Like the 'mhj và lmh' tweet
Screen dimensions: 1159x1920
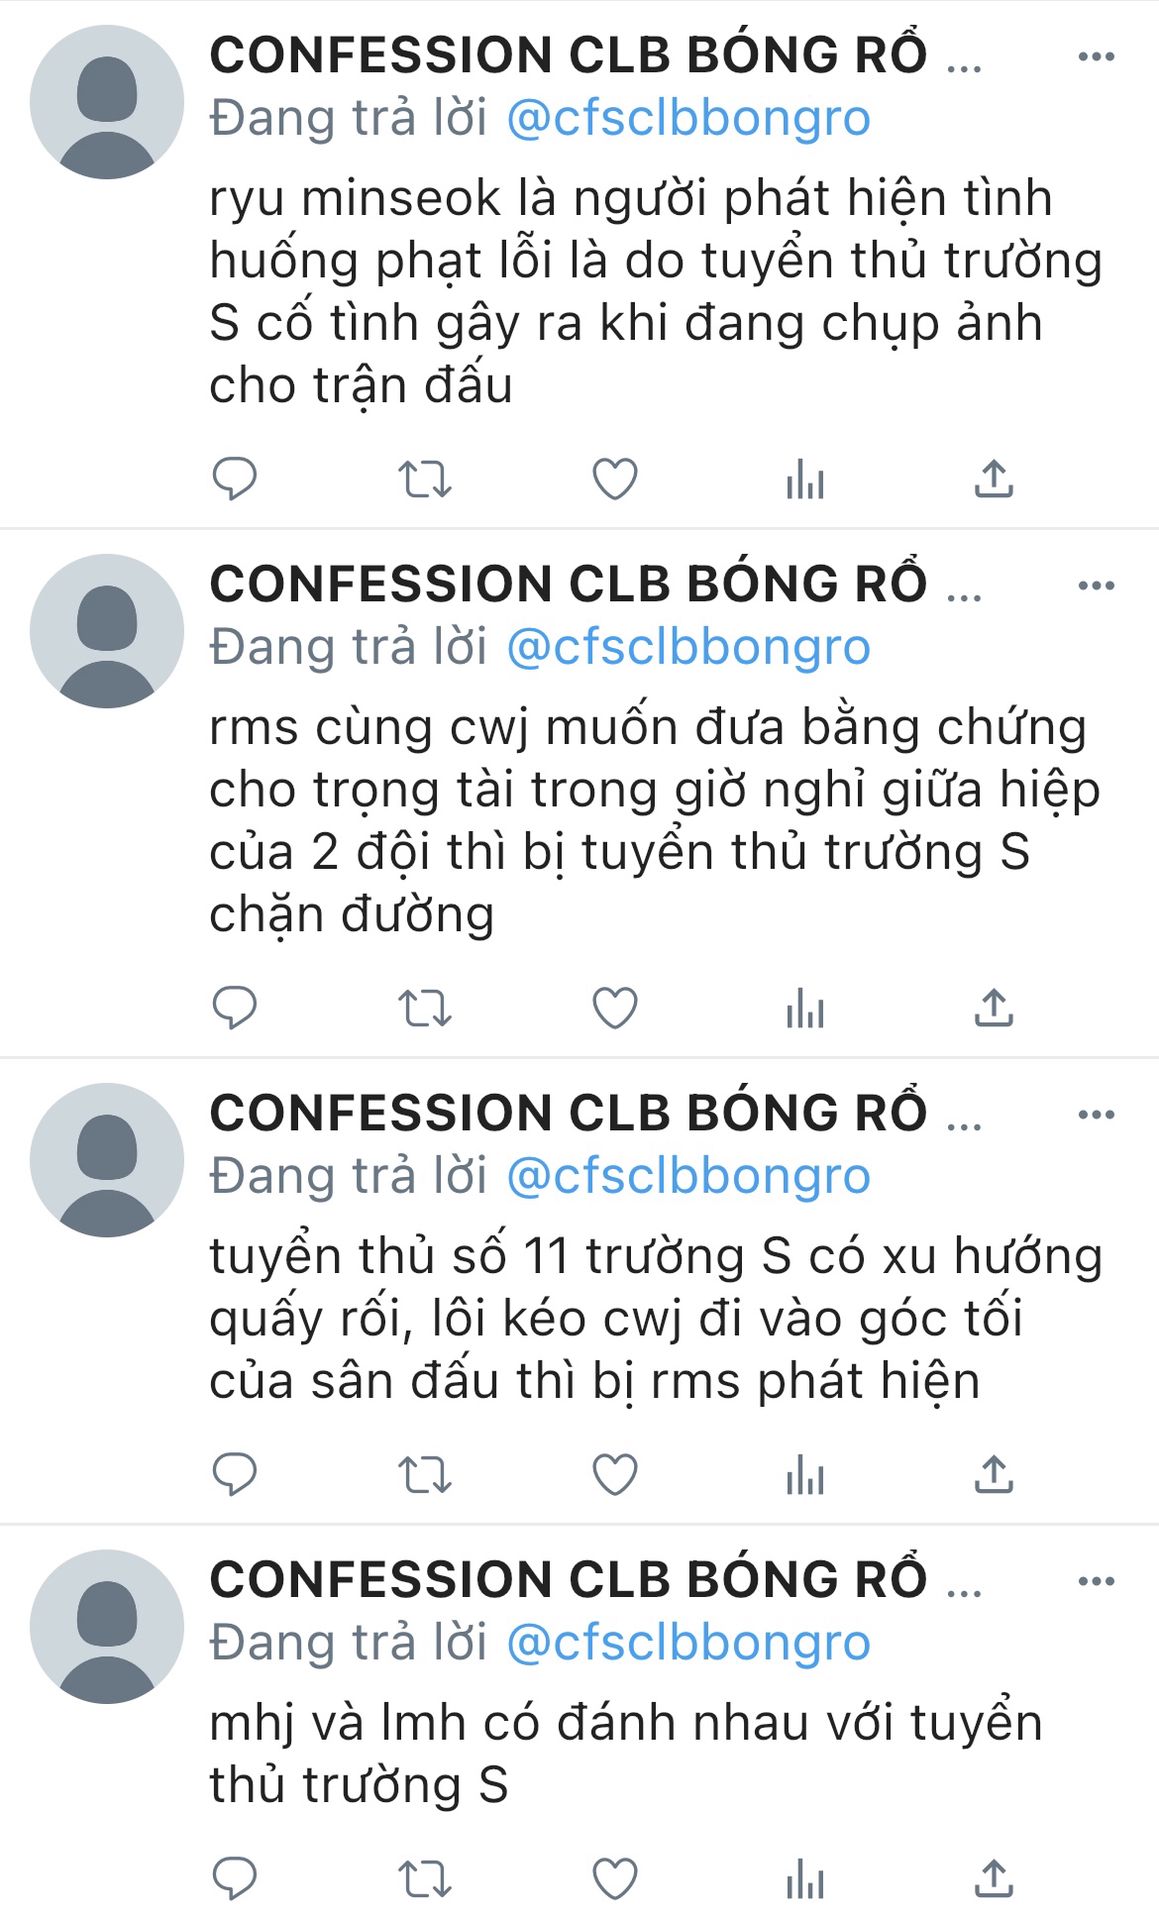pyautogui.click(x=615, y=1878)
